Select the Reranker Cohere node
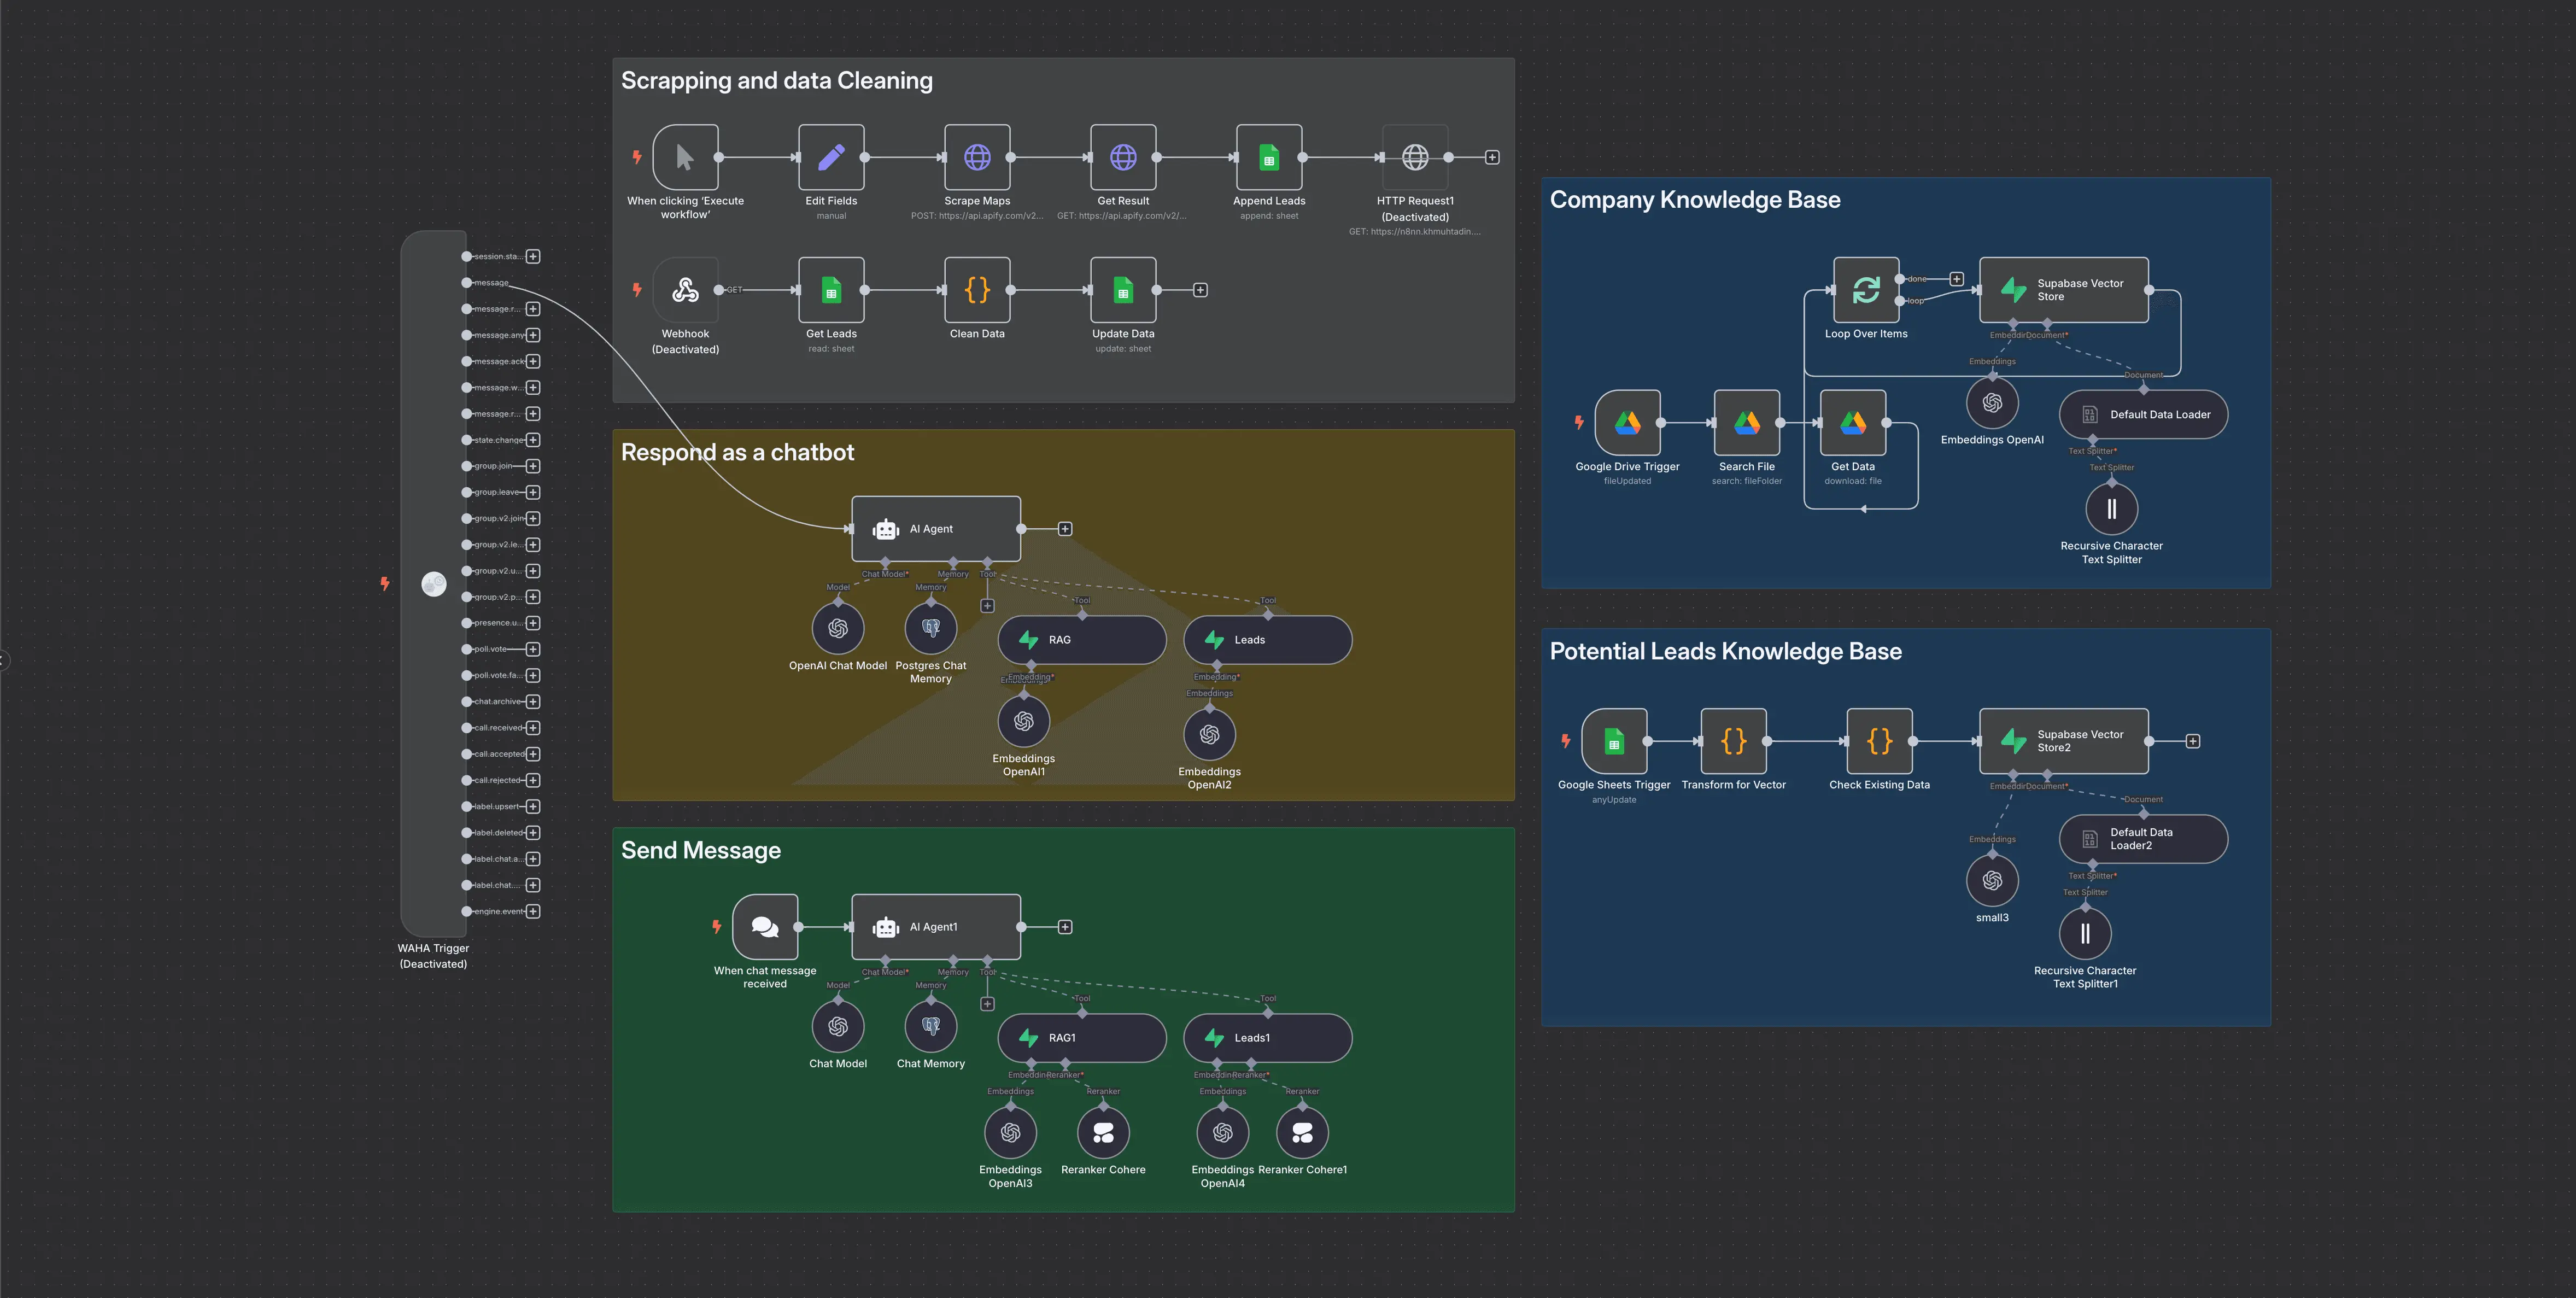 [x=1103, y=1132]
